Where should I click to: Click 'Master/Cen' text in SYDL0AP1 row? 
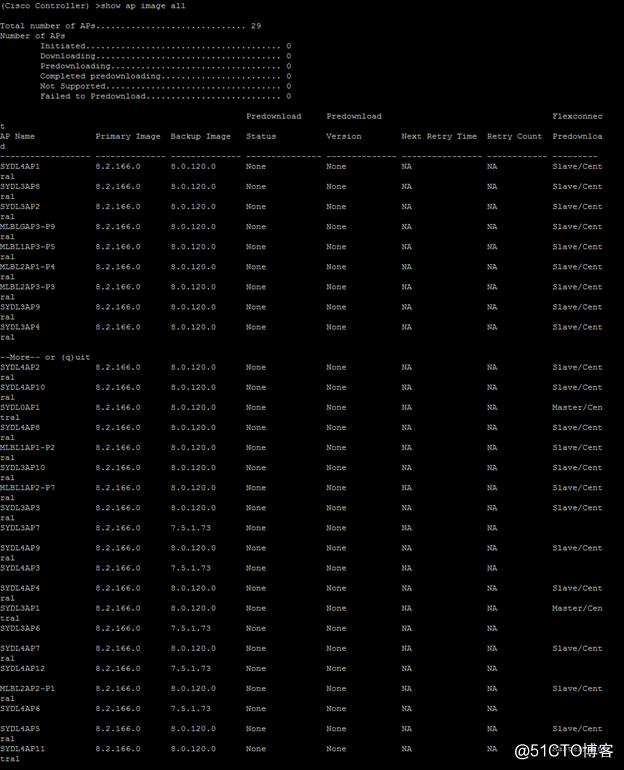click(x=577, y=408)
